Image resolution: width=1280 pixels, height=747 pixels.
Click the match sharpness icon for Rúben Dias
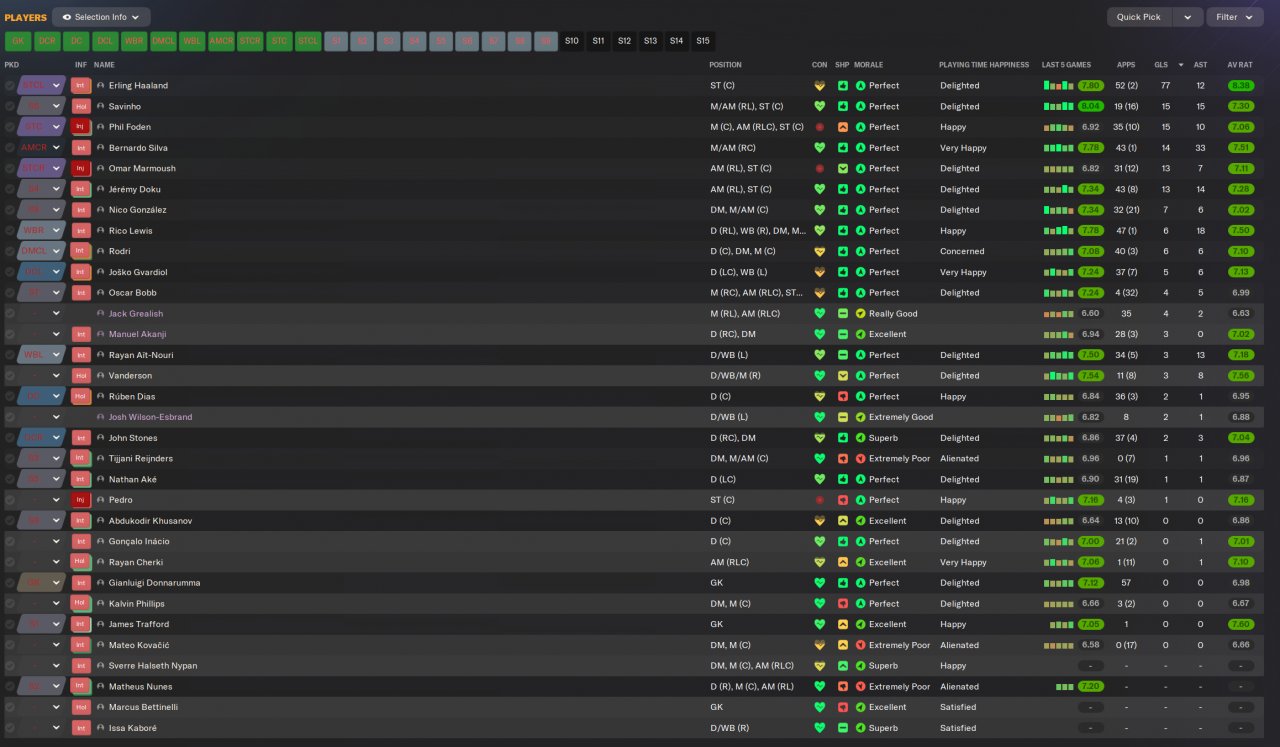[843, 397]
